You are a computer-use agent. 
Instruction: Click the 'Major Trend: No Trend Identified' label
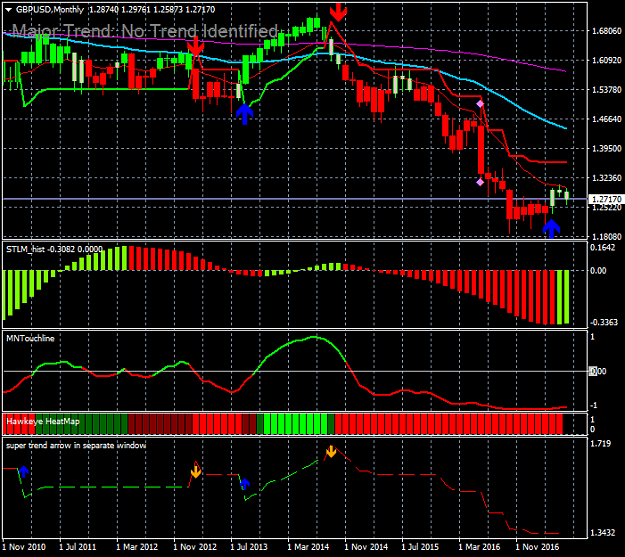(x=145, y=31)
